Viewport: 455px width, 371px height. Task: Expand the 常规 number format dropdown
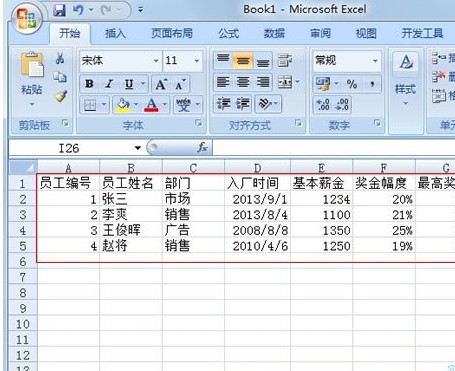point(375,61)
